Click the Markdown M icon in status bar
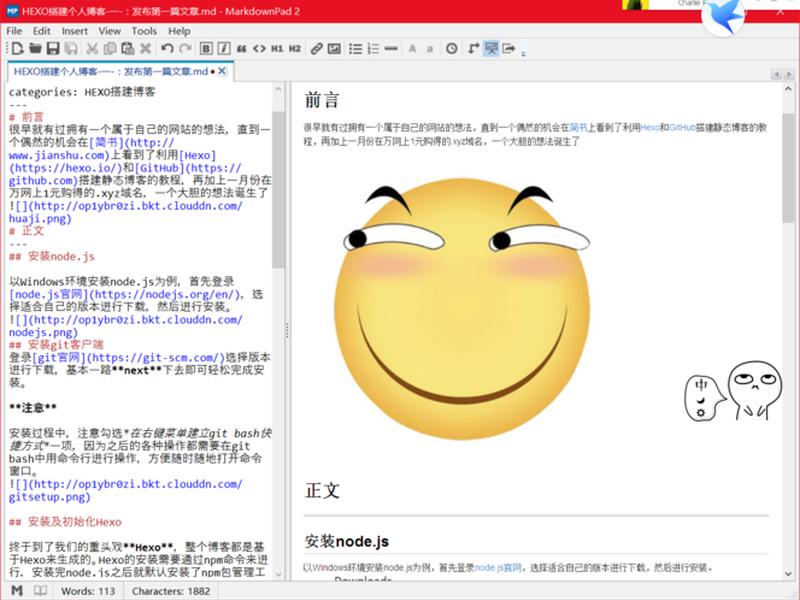 (x=17, y=591)
